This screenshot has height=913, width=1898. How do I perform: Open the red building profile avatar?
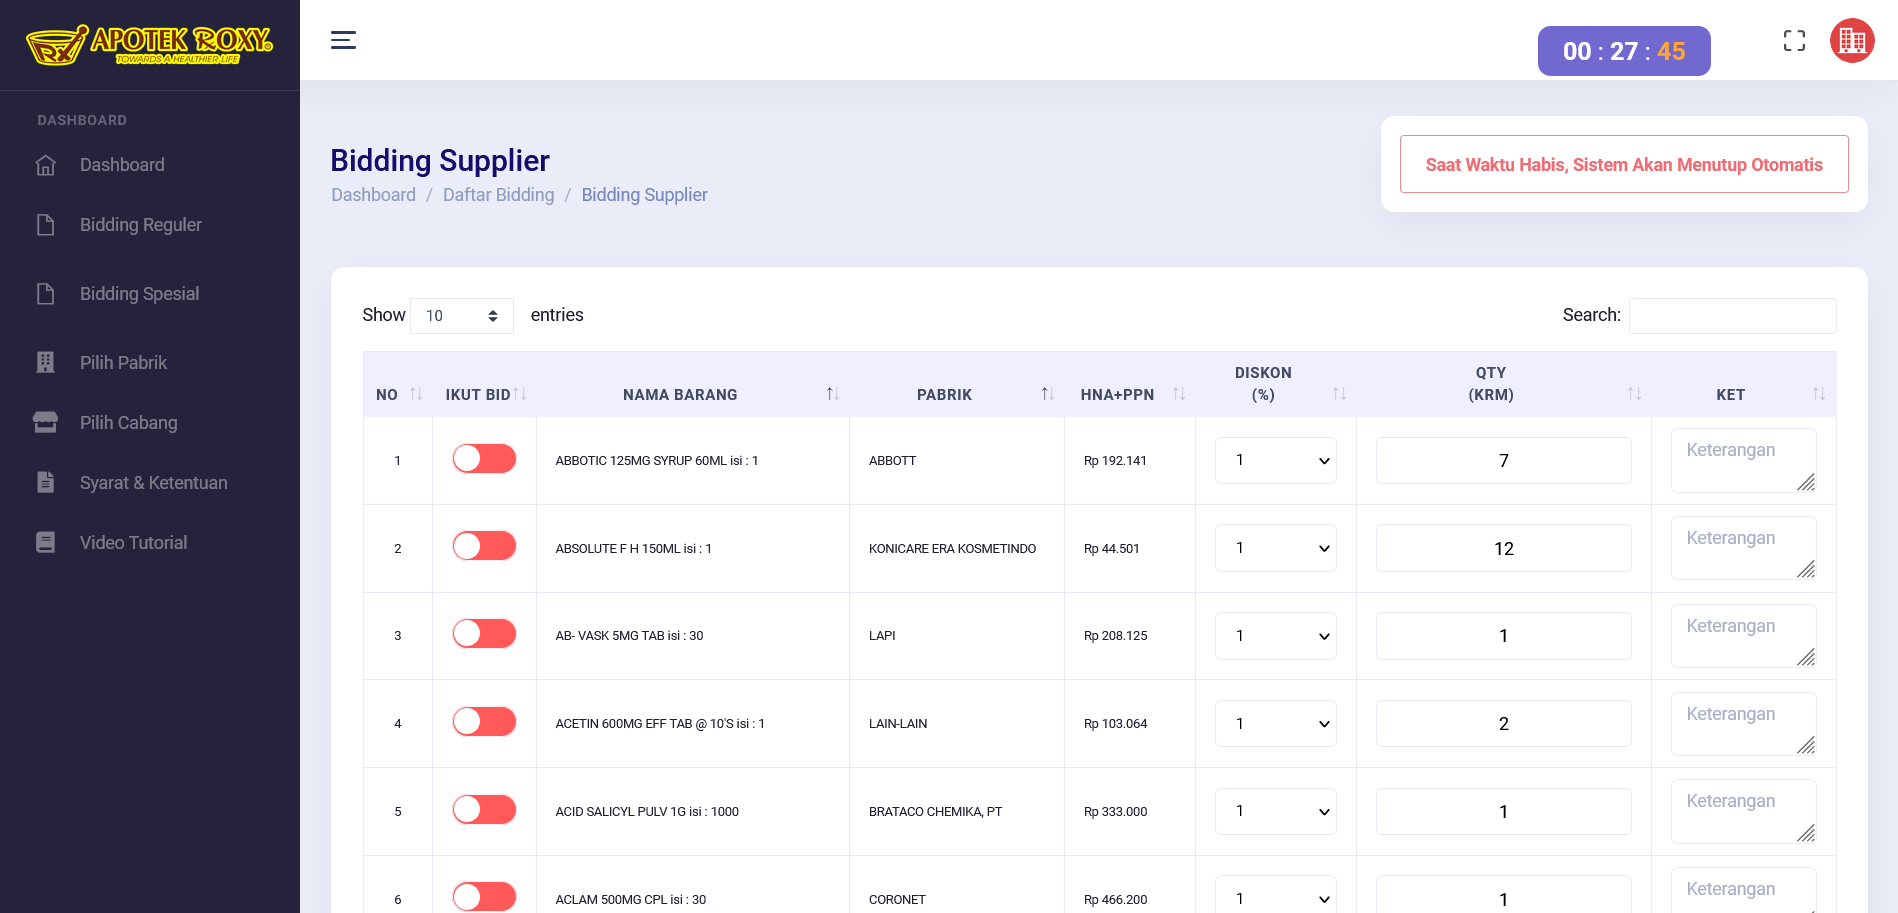tap(1852, 41)
